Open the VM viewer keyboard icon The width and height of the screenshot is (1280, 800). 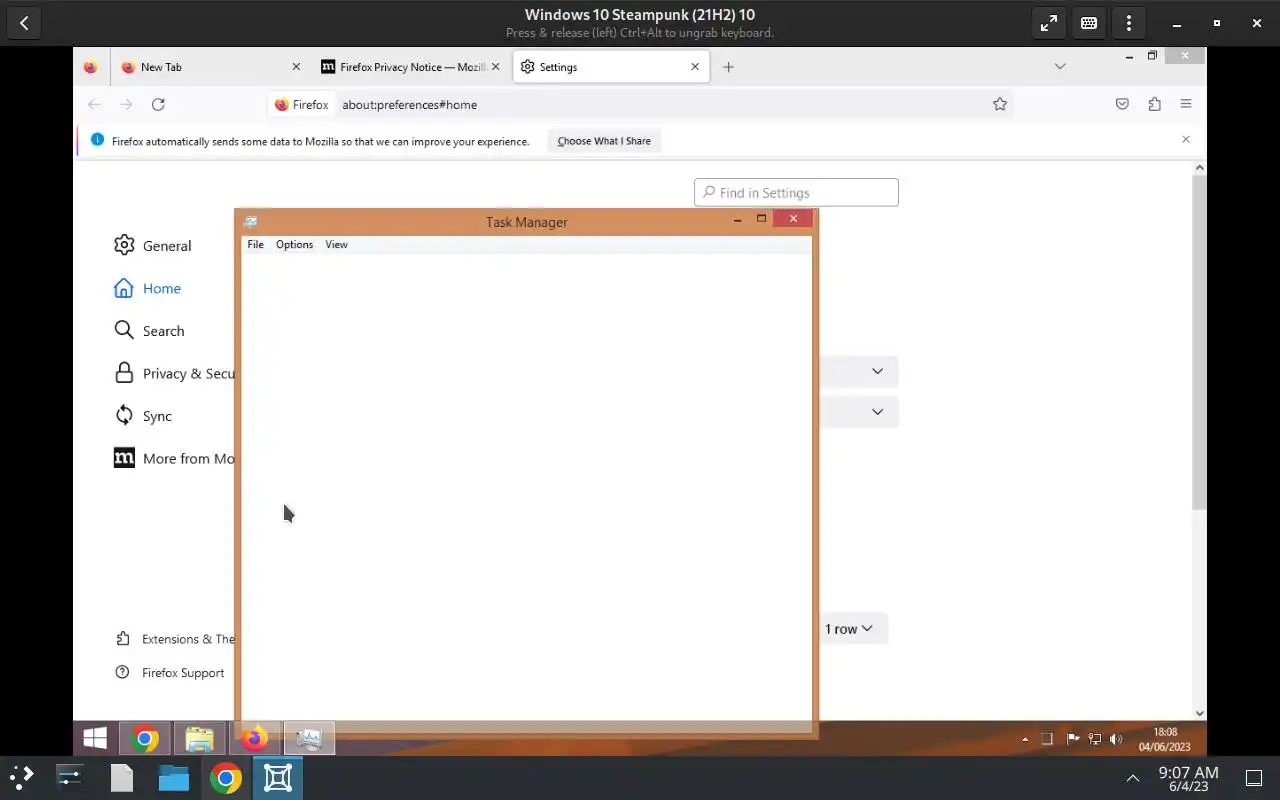click(x=1089, y=23)
